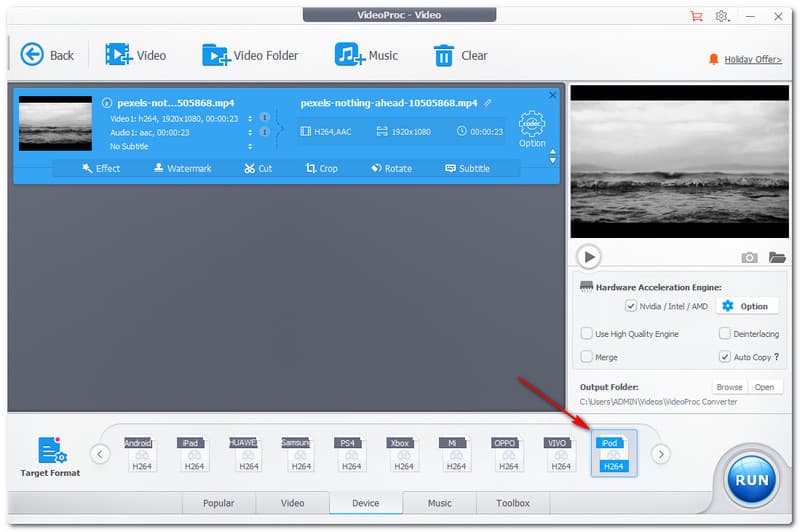Expand the Audio1 track selector
The width and height of the screenshot is (800, 532).
pyautogui.click(x=250, y=132)
